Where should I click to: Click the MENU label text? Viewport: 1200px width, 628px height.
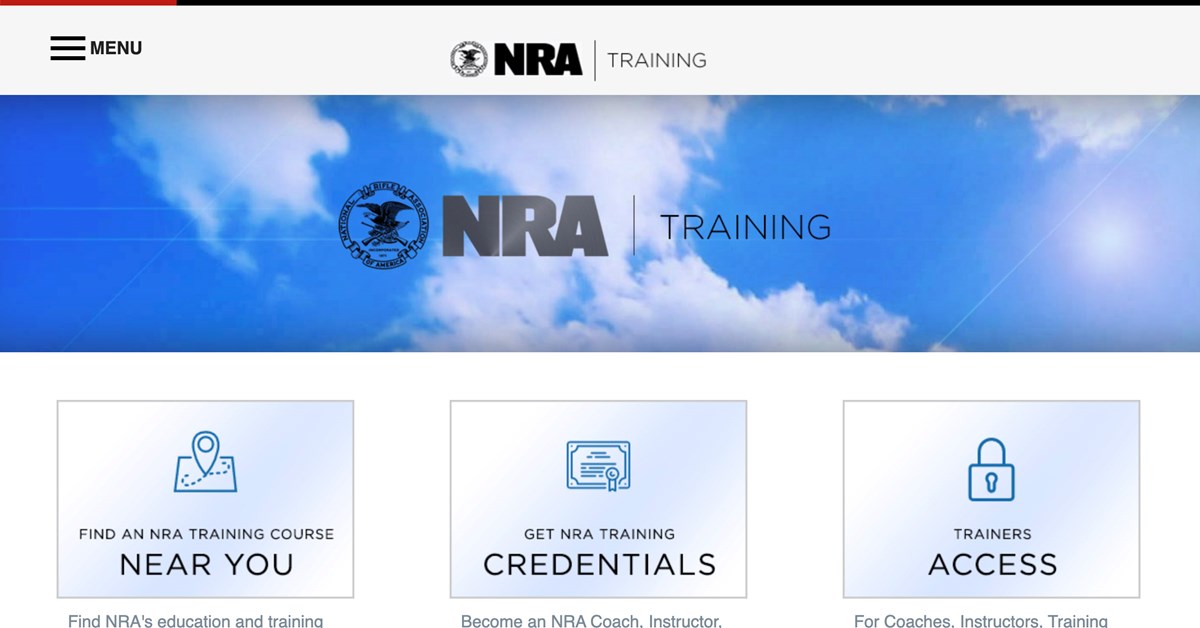116,48
